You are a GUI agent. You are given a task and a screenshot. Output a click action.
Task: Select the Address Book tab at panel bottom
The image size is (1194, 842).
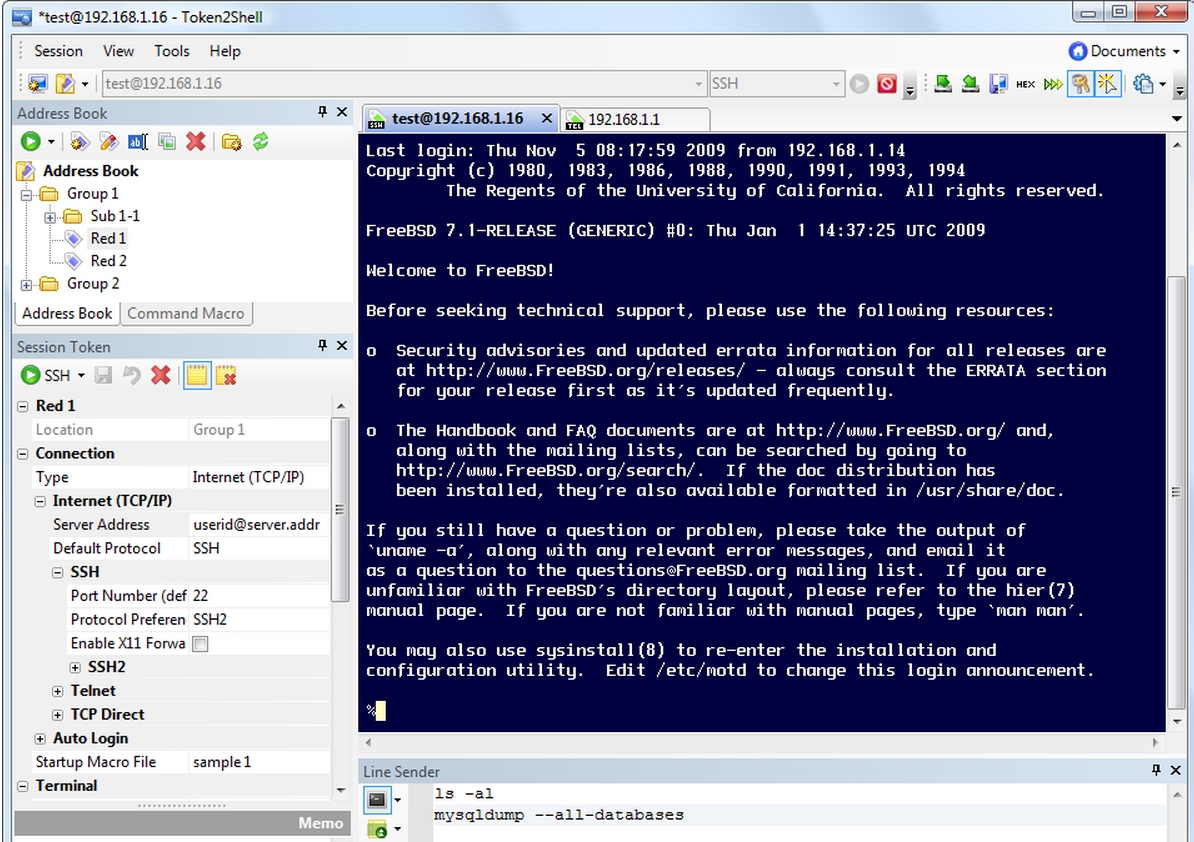pyautogui.click(x=66, y=313)
